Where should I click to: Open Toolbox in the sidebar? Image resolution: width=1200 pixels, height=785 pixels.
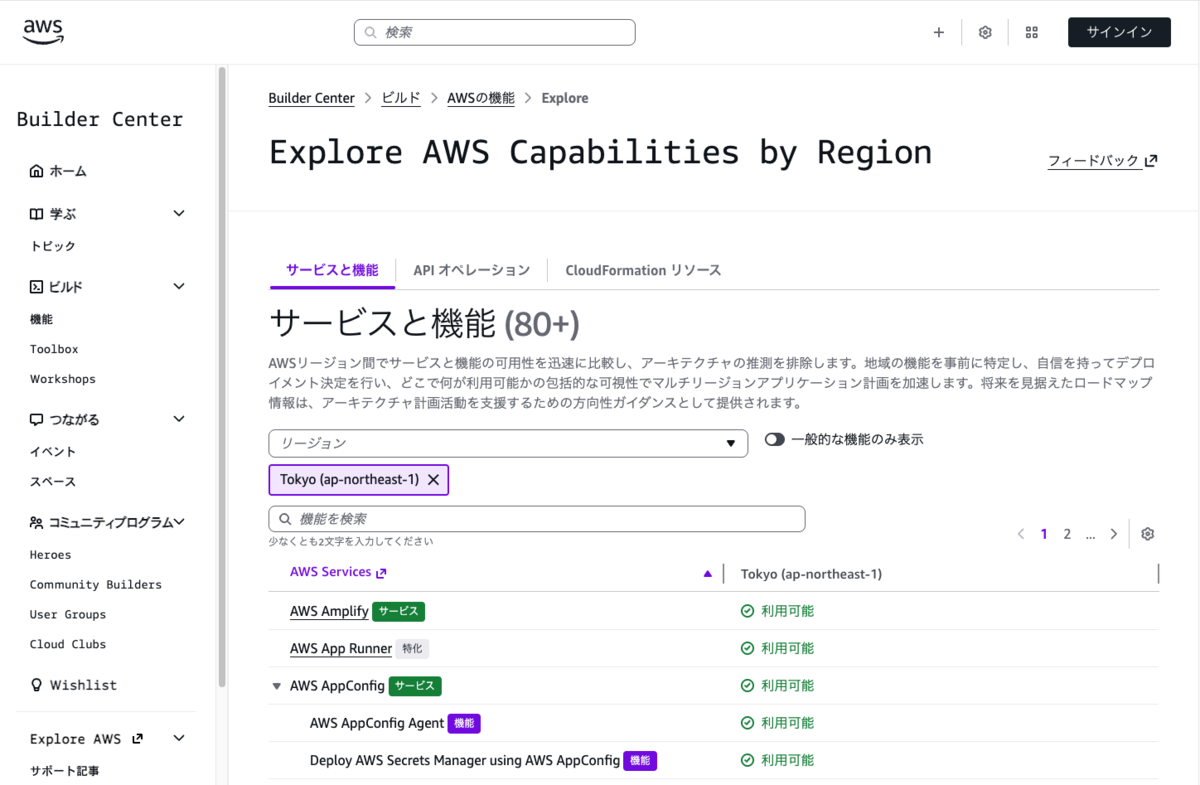[54, 349]
